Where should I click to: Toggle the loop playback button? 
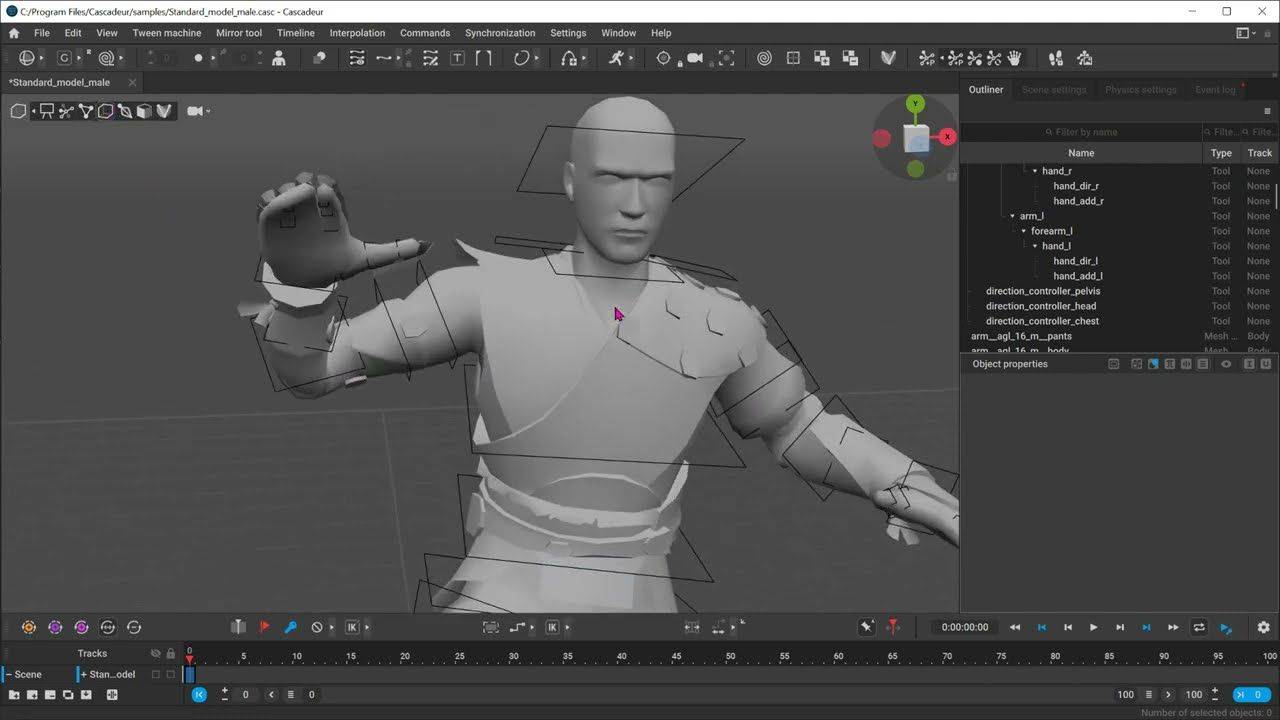(1199, 627)
